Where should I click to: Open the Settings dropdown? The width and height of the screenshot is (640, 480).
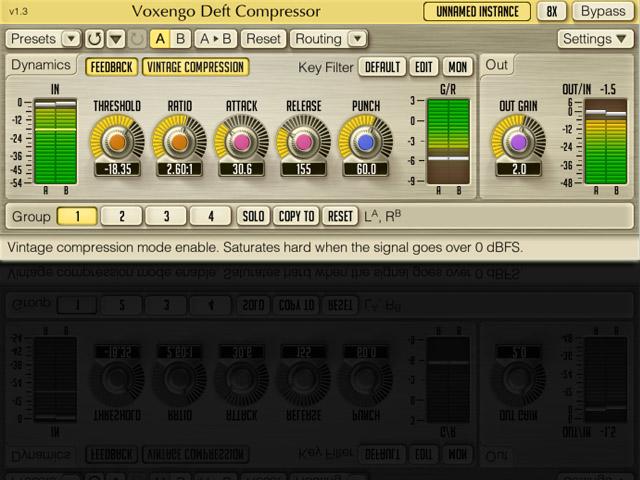click(595, 39)
